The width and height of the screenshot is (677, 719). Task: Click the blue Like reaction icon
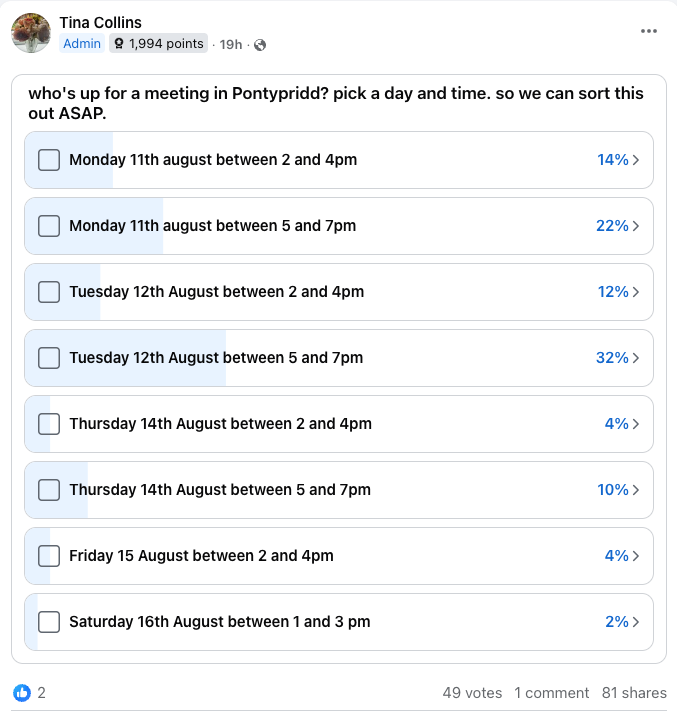pyautogui.click(x=22, y=692)
